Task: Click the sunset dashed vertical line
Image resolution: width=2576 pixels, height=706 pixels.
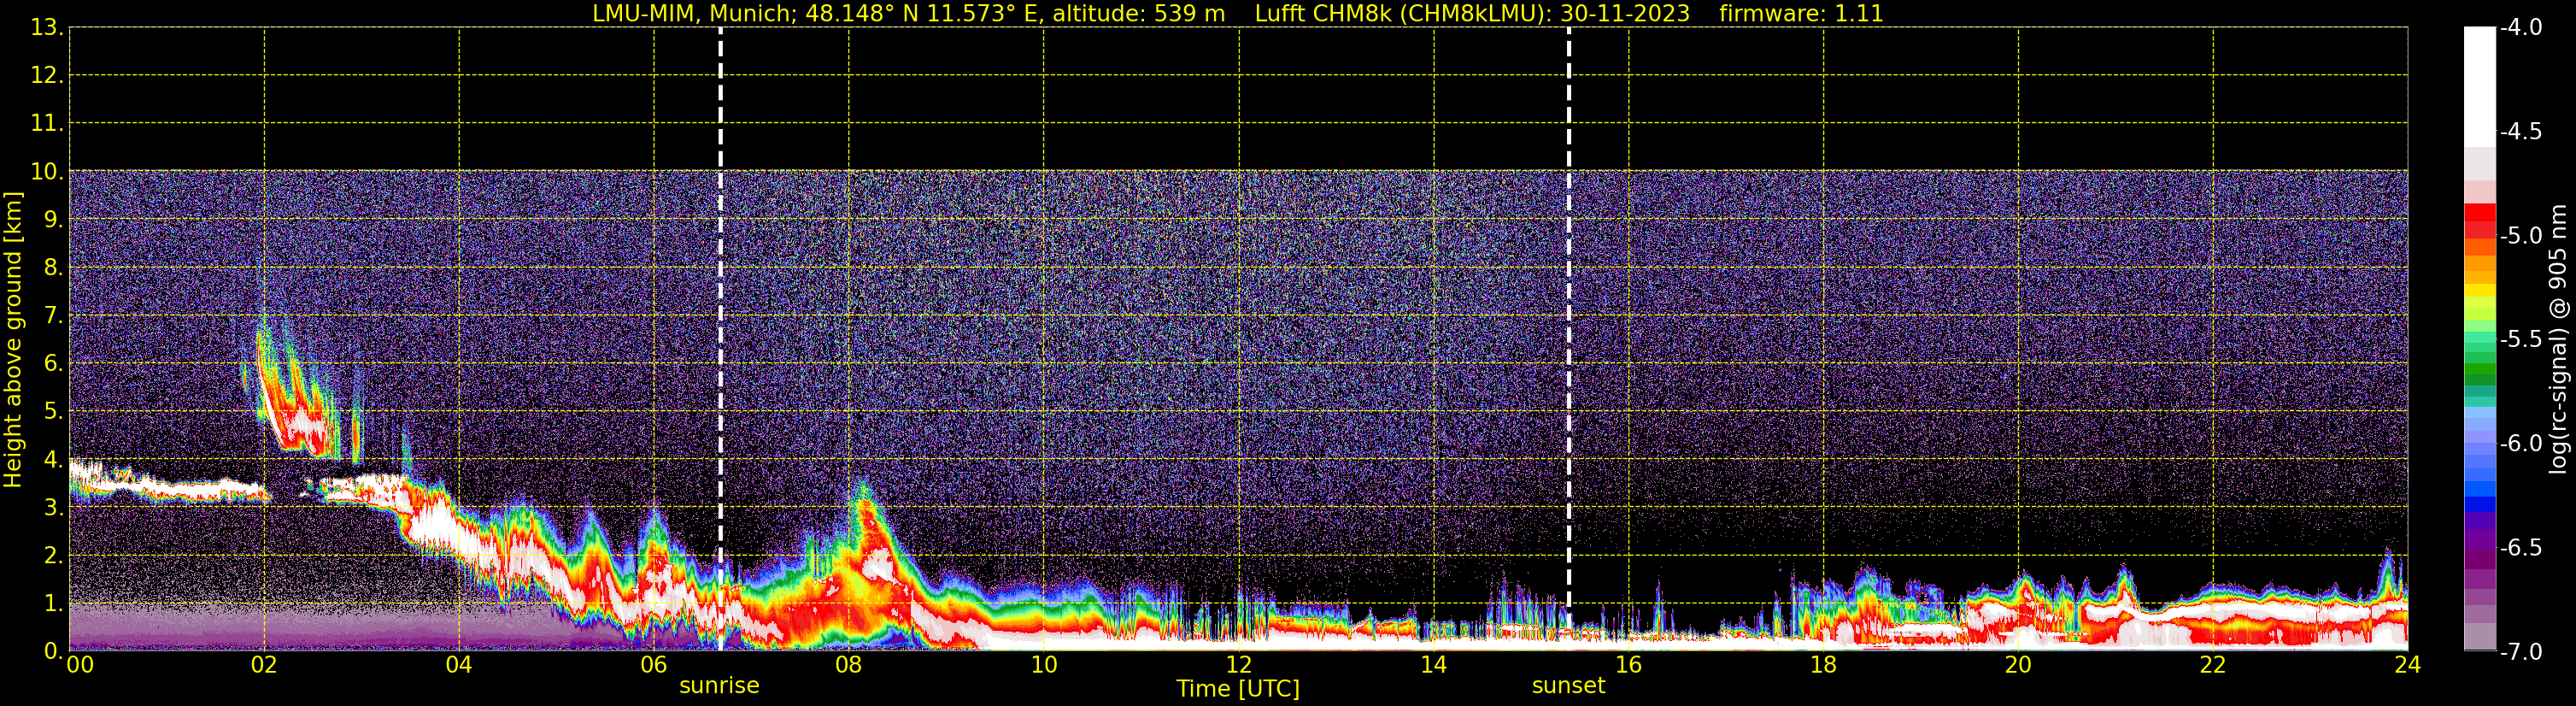Action: coord(1568,300)
